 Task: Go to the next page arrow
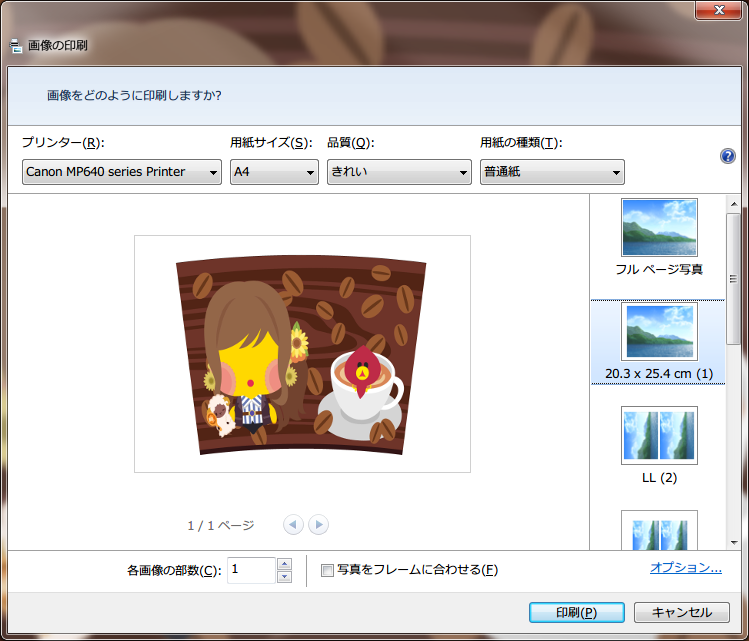tap(319, 524)
